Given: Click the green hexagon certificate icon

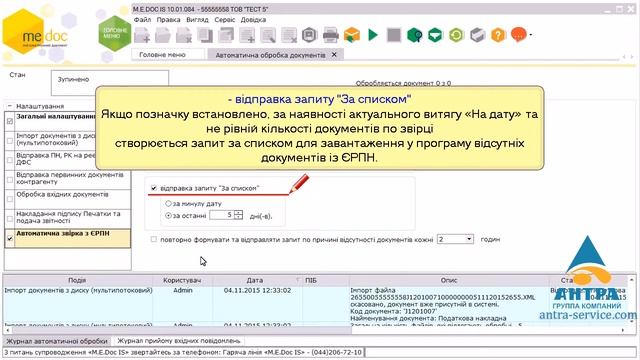Looking at the screenshot, I should click(x=415, y=35).
